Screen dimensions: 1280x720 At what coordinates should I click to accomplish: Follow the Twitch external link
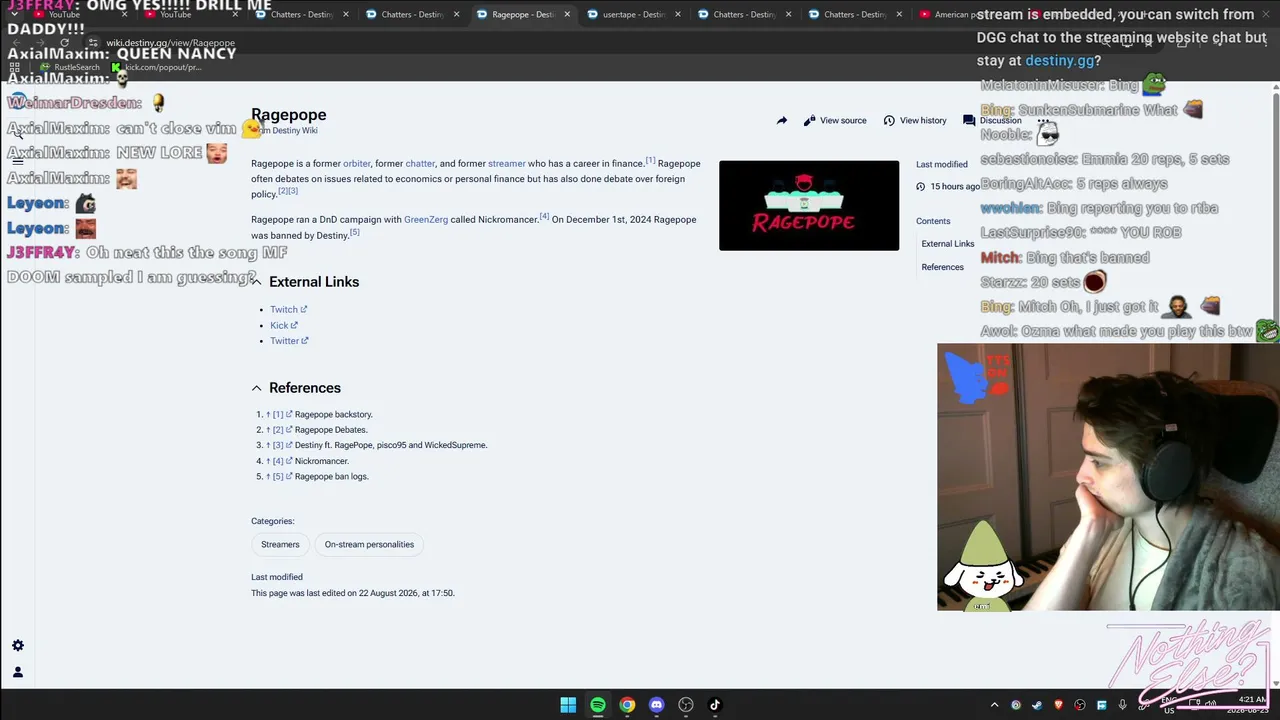288,309
